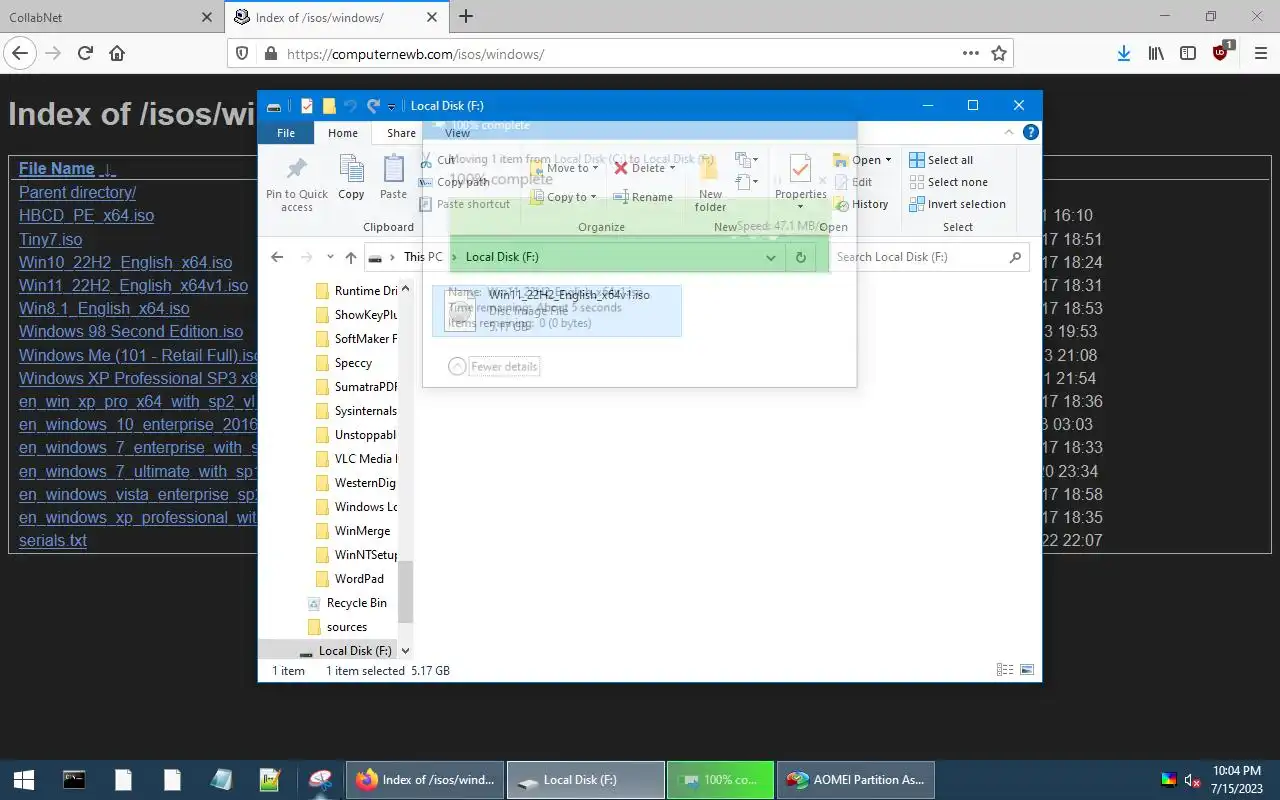Image resolution: width=1280 pixels, height=800 pixels.
Task: Switch to large icons view button
Action: click(x=1026, y=670)
